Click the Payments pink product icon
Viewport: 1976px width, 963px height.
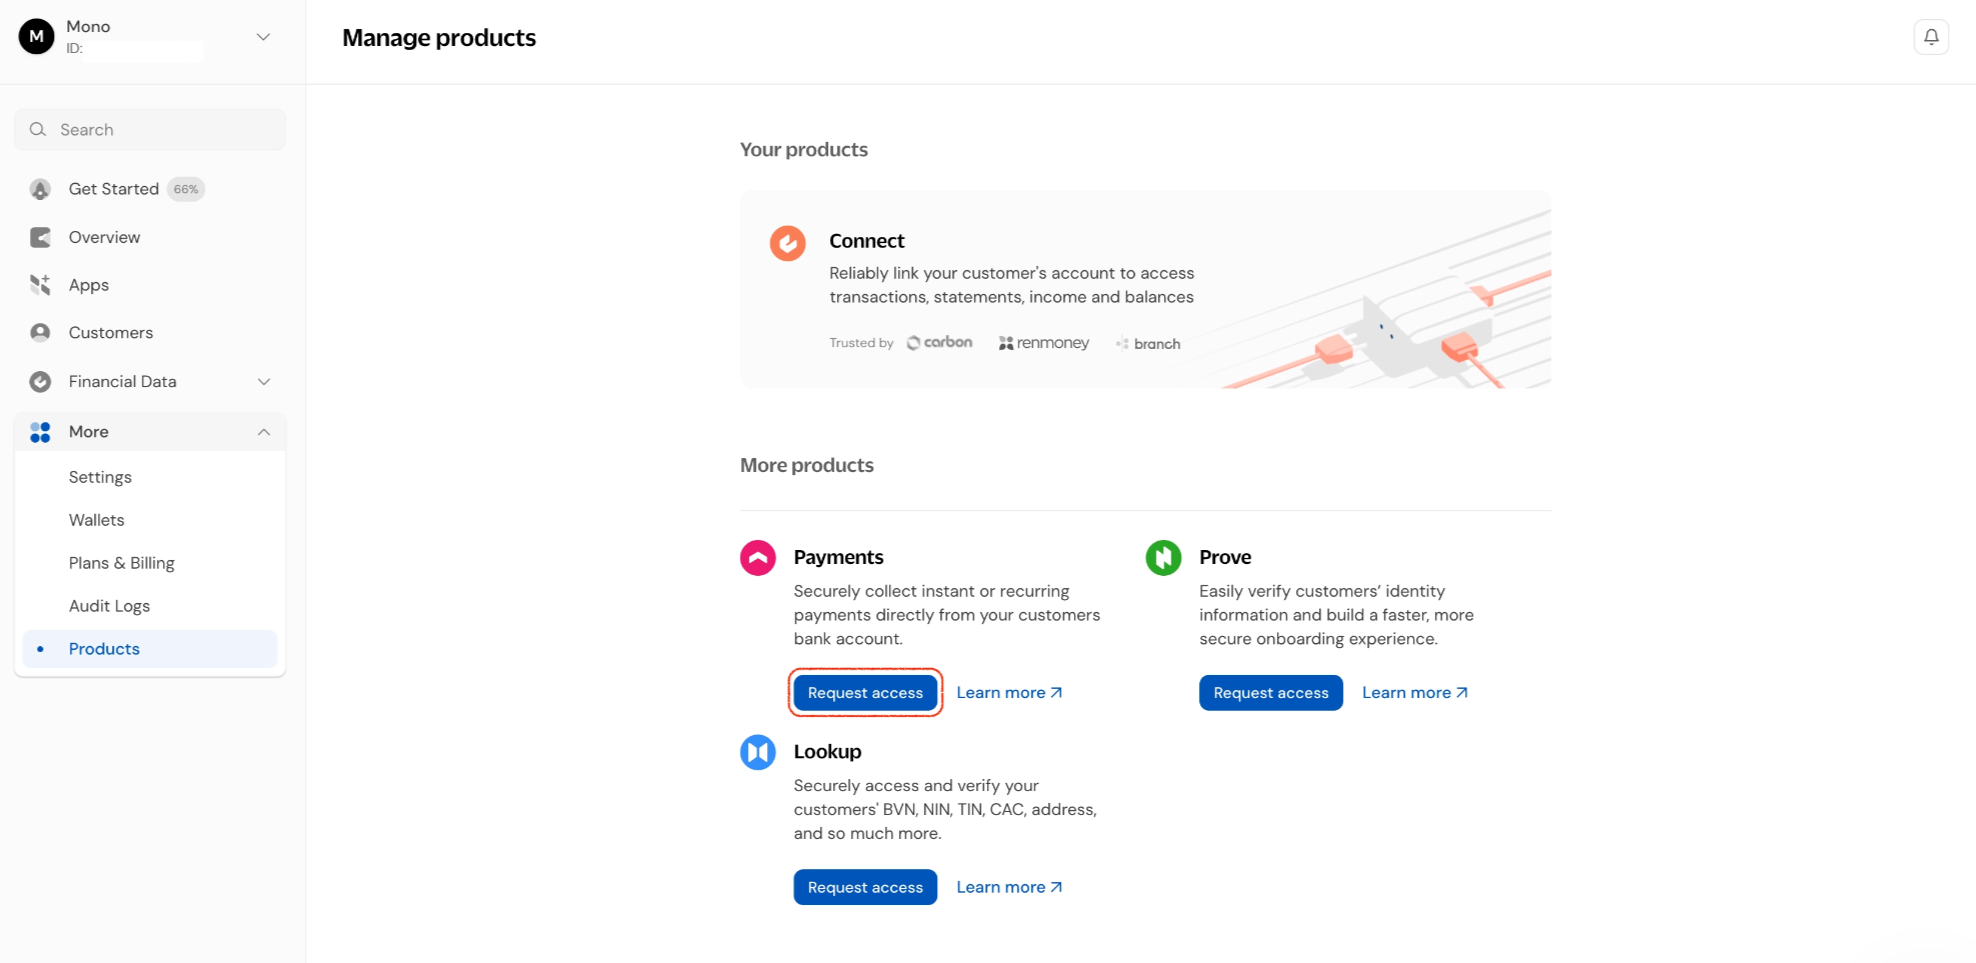point(758,558)
